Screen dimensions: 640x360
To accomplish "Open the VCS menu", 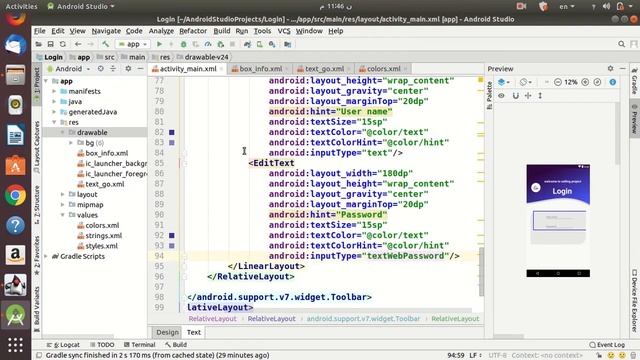I will click(284, 31).
